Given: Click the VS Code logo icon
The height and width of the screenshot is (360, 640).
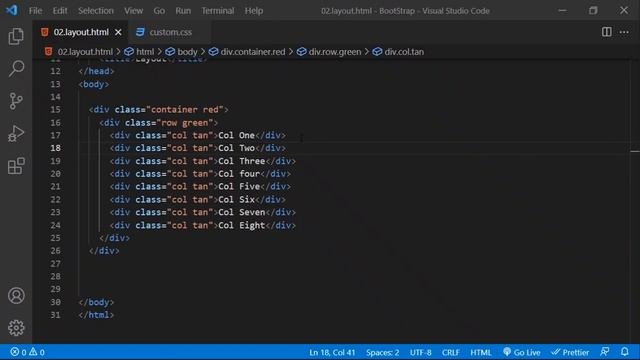Looking at the screenshot, I should tap(12, 10).
